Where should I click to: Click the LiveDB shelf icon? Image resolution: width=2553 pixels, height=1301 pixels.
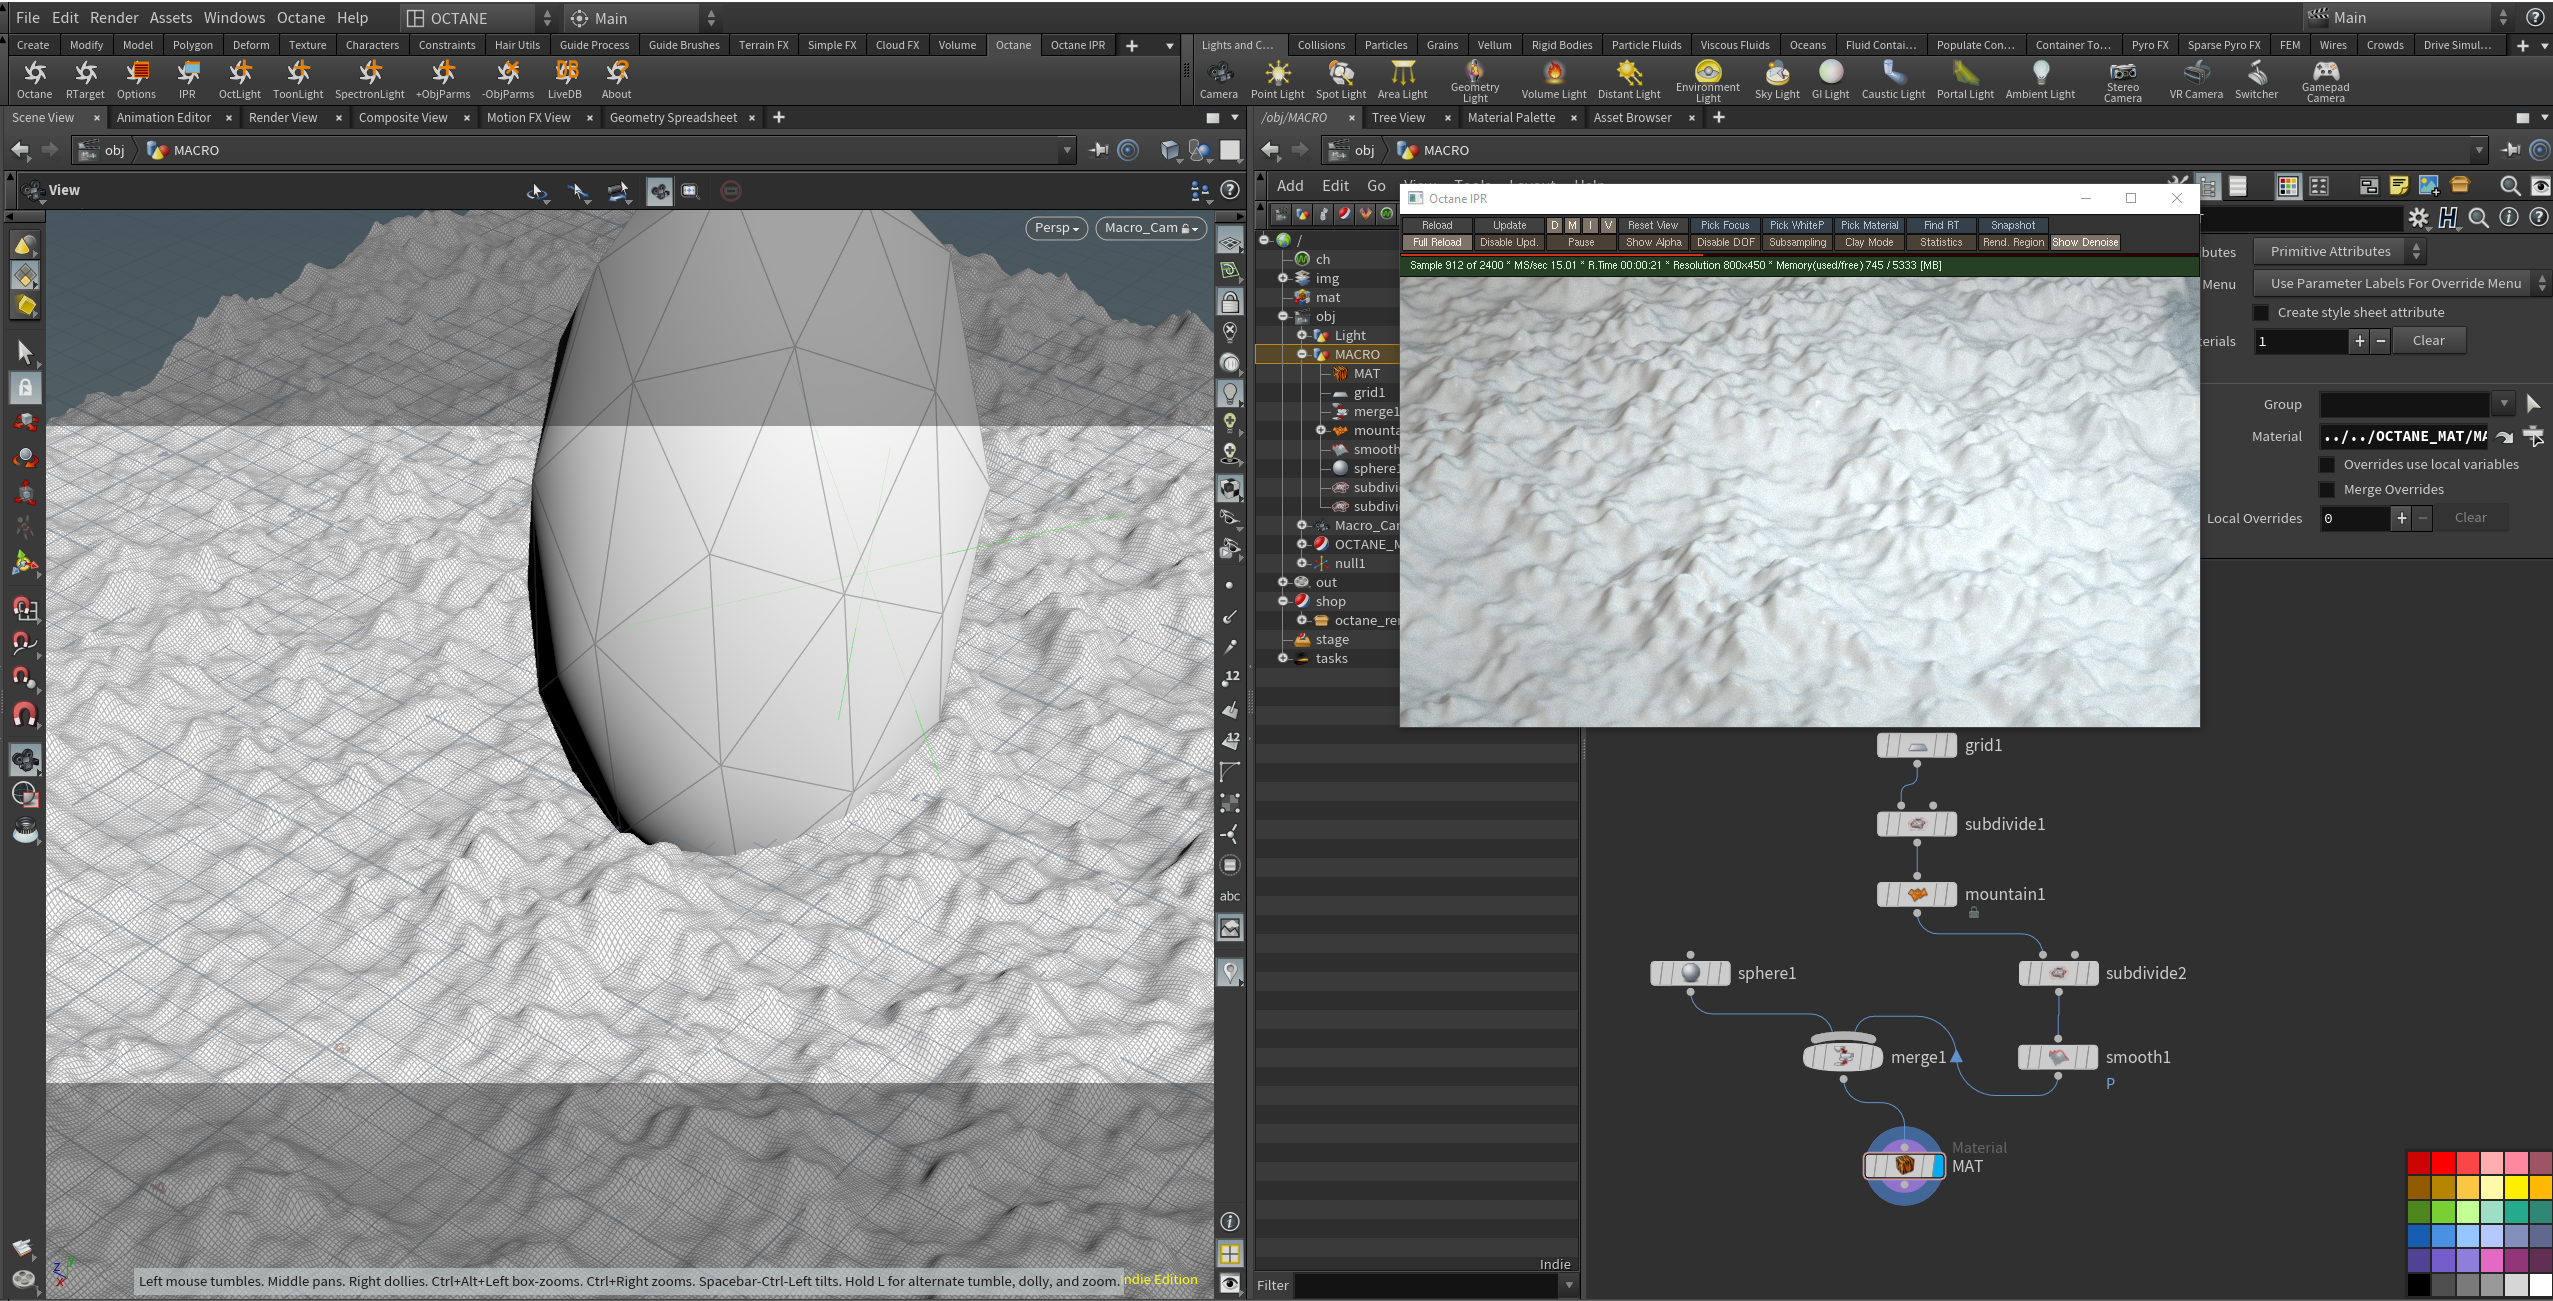564,78
